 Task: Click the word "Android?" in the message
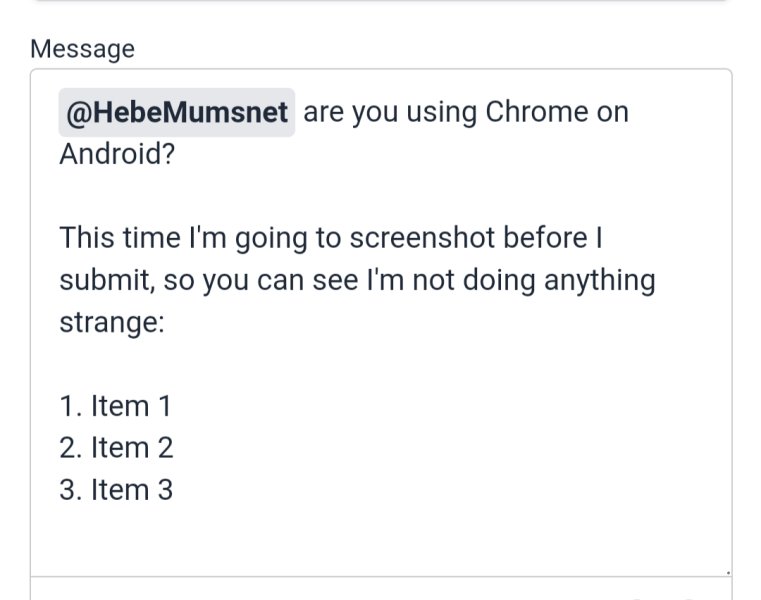(x=116, y=154)
